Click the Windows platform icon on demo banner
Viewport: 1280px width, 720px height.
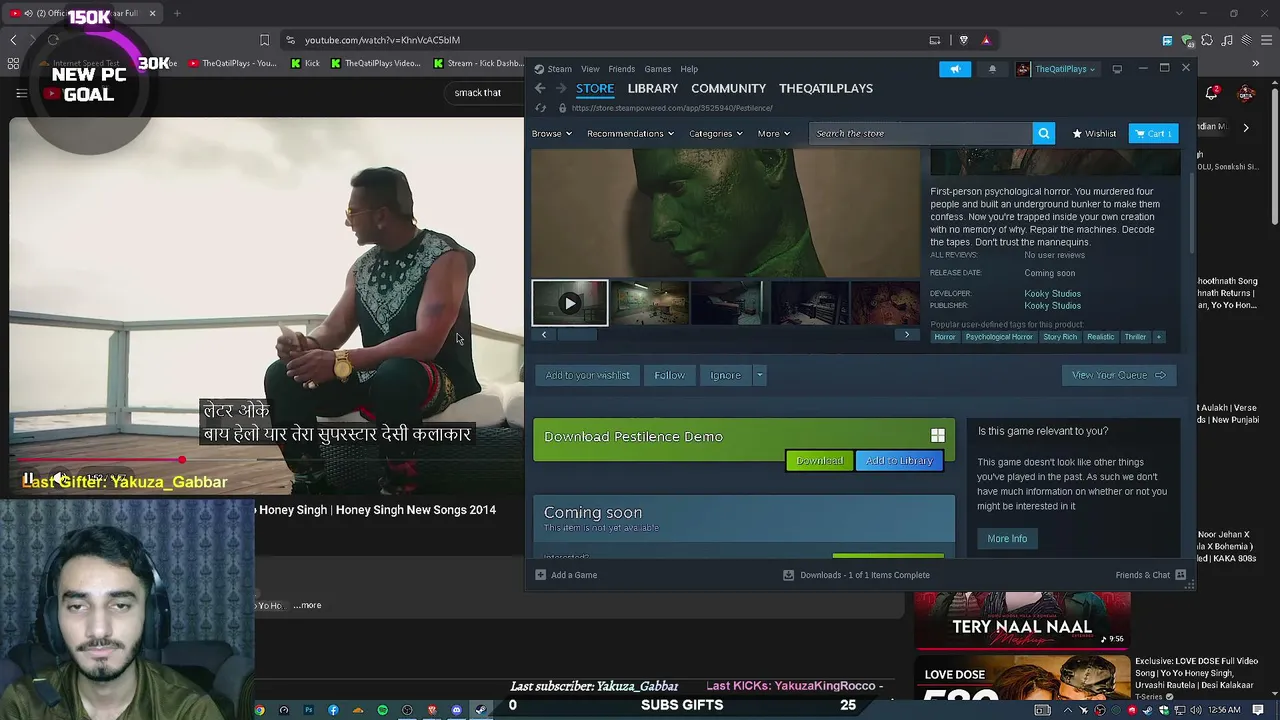tap(938, 436)
